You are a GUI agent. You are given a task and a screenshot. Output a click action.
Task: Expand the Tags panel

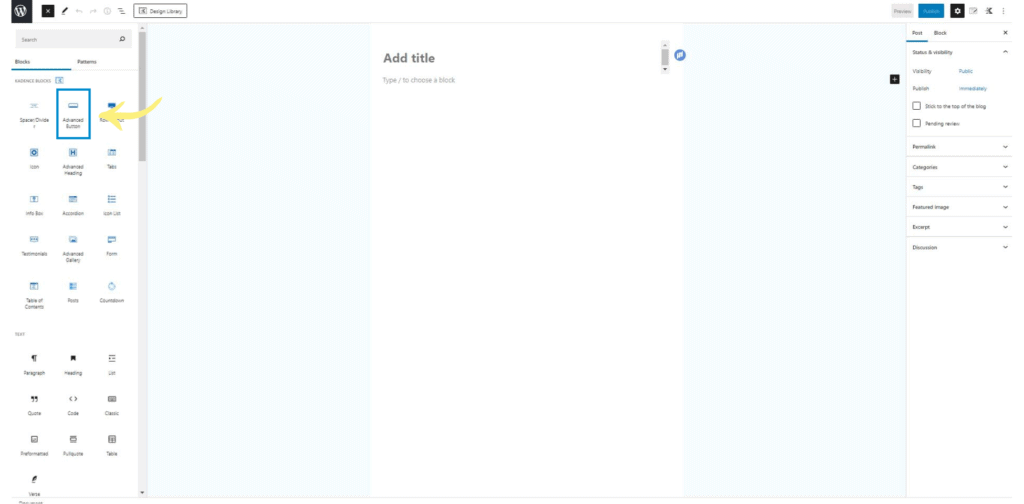[961, 187]
